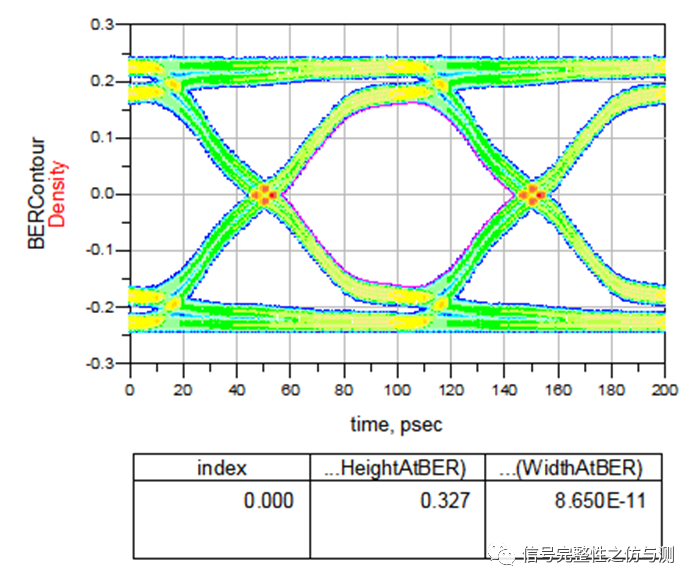Click the '...(WidthAtBER)' column header

point(571,468)
